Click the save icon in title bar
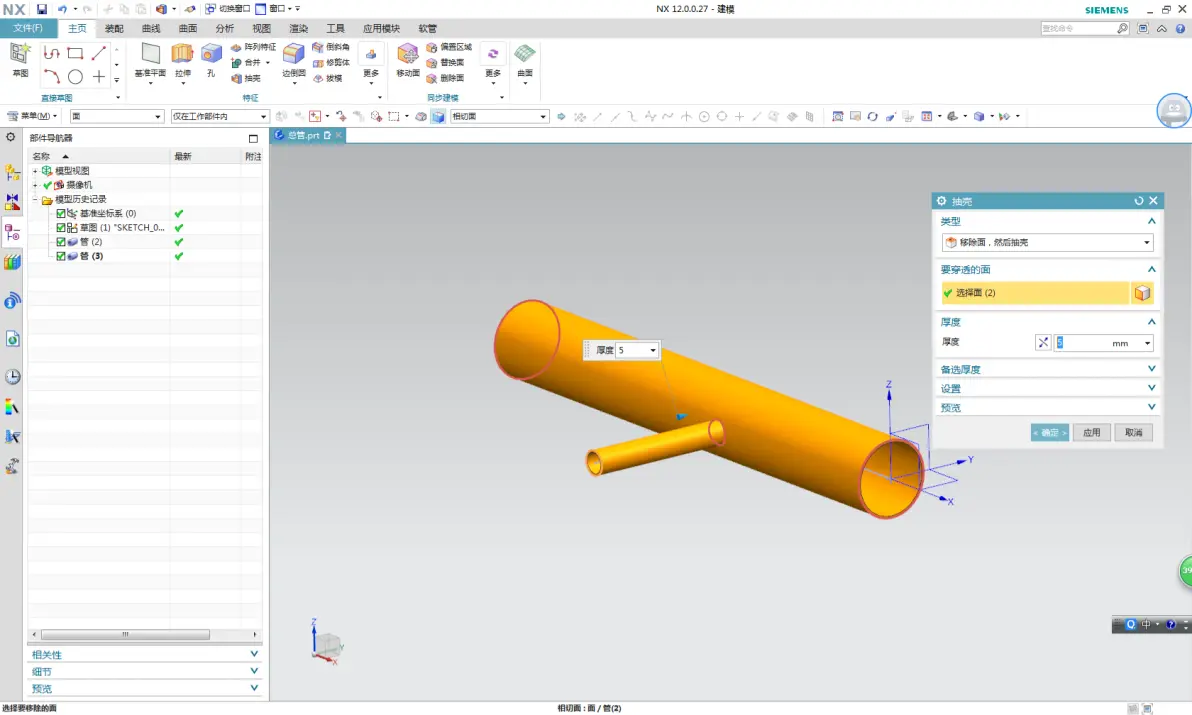 [x=42, y=9]
